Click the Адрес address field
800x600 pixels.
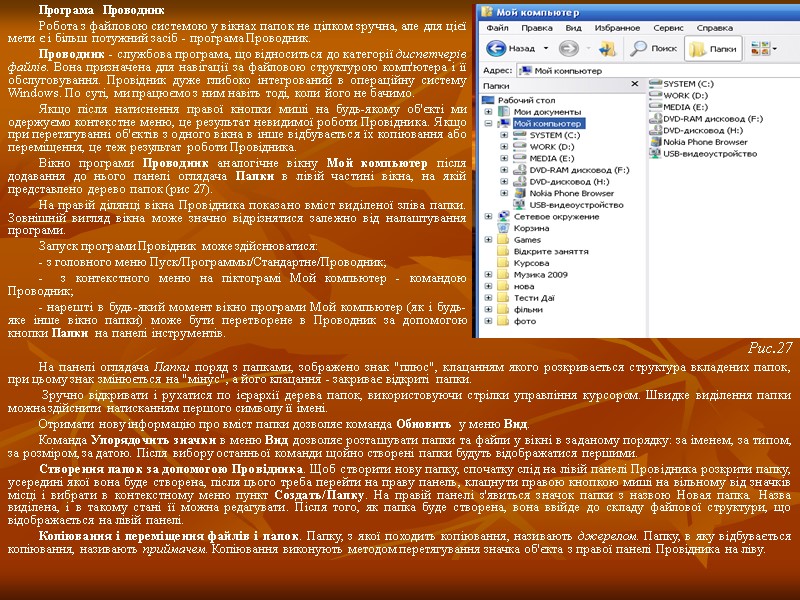click(x=658, y=70)
